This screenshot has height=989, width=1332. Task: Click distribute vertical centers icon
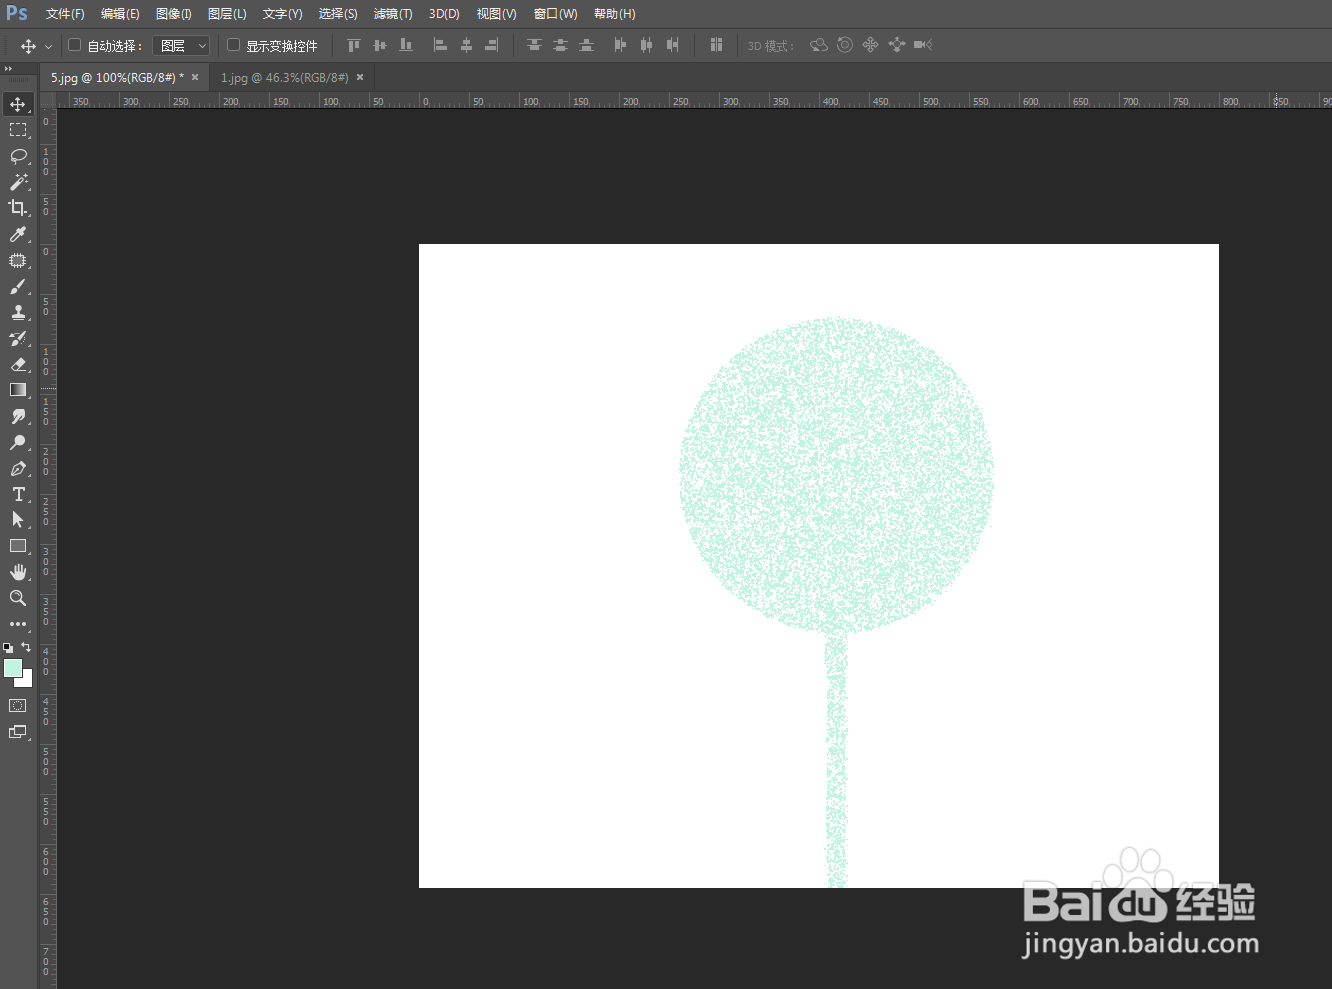560,45
